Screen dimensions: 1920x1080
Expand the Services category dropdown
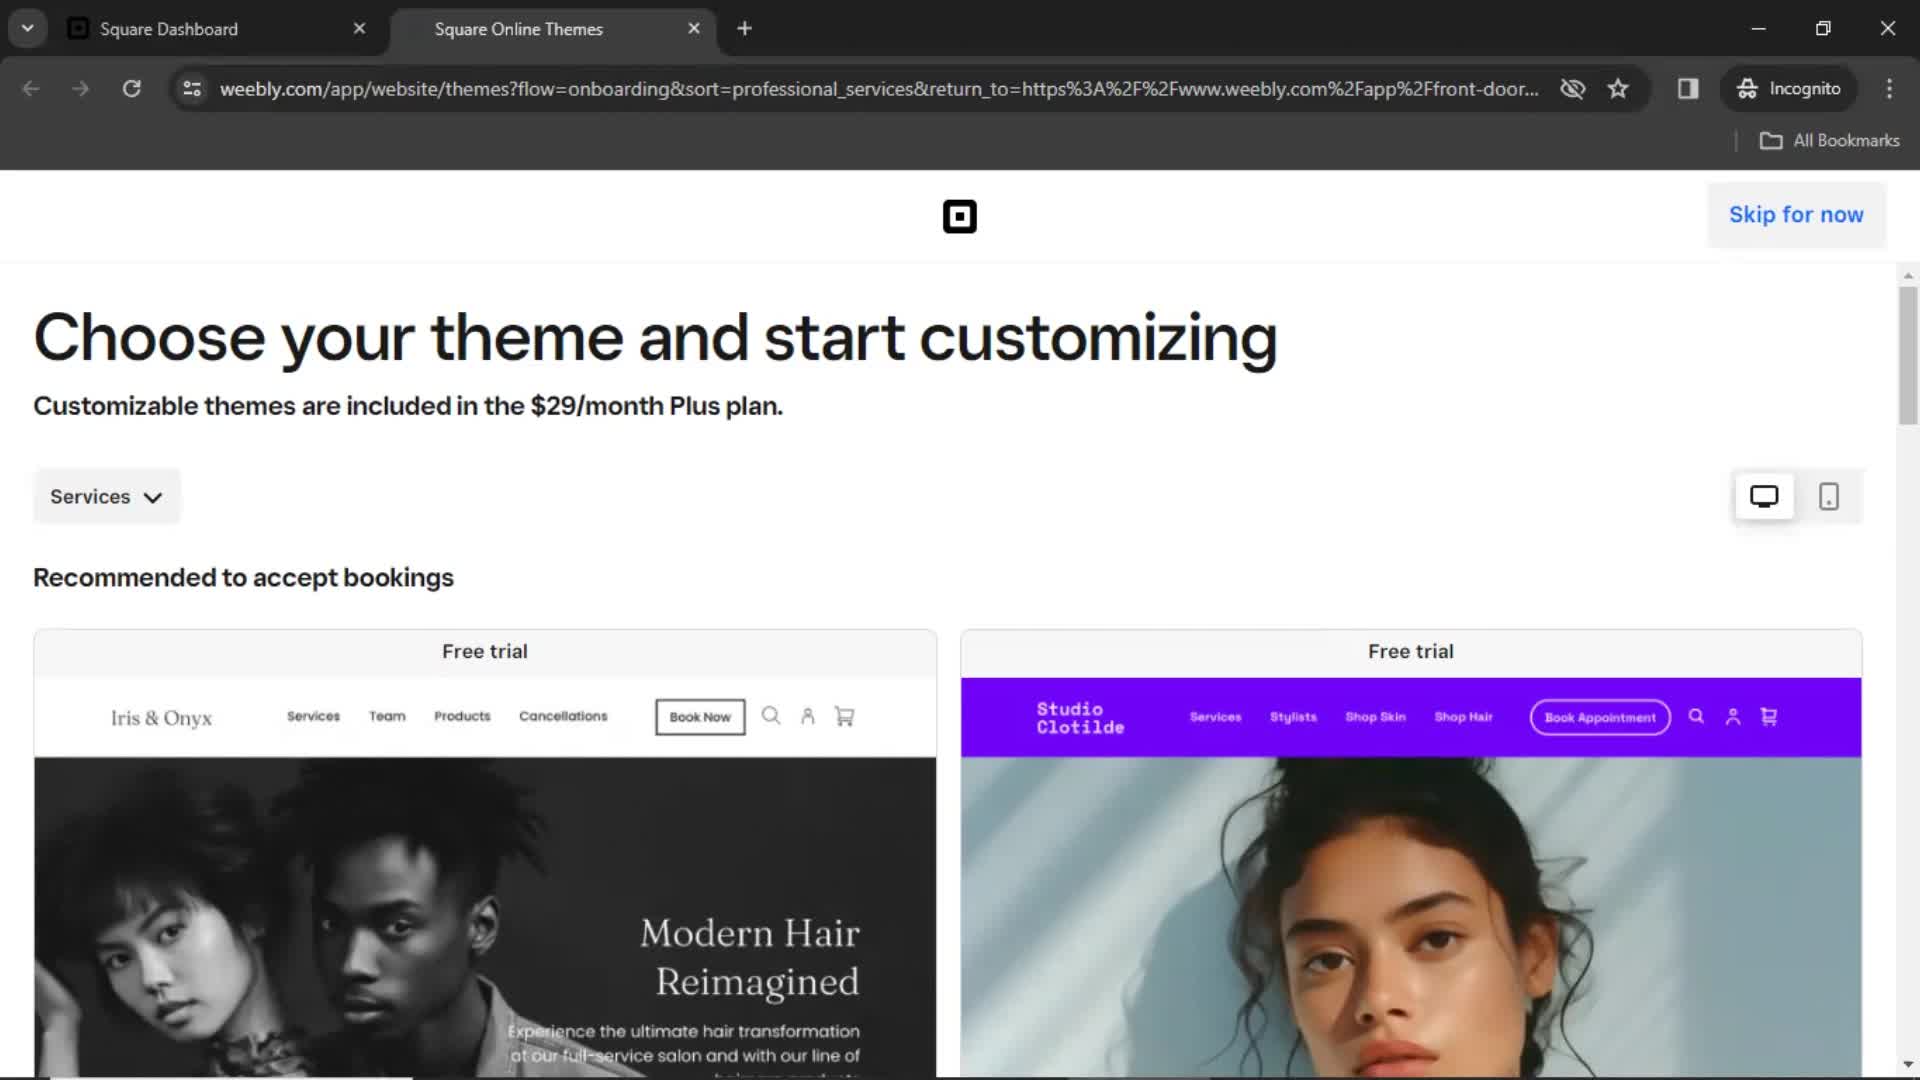point(105,496)
